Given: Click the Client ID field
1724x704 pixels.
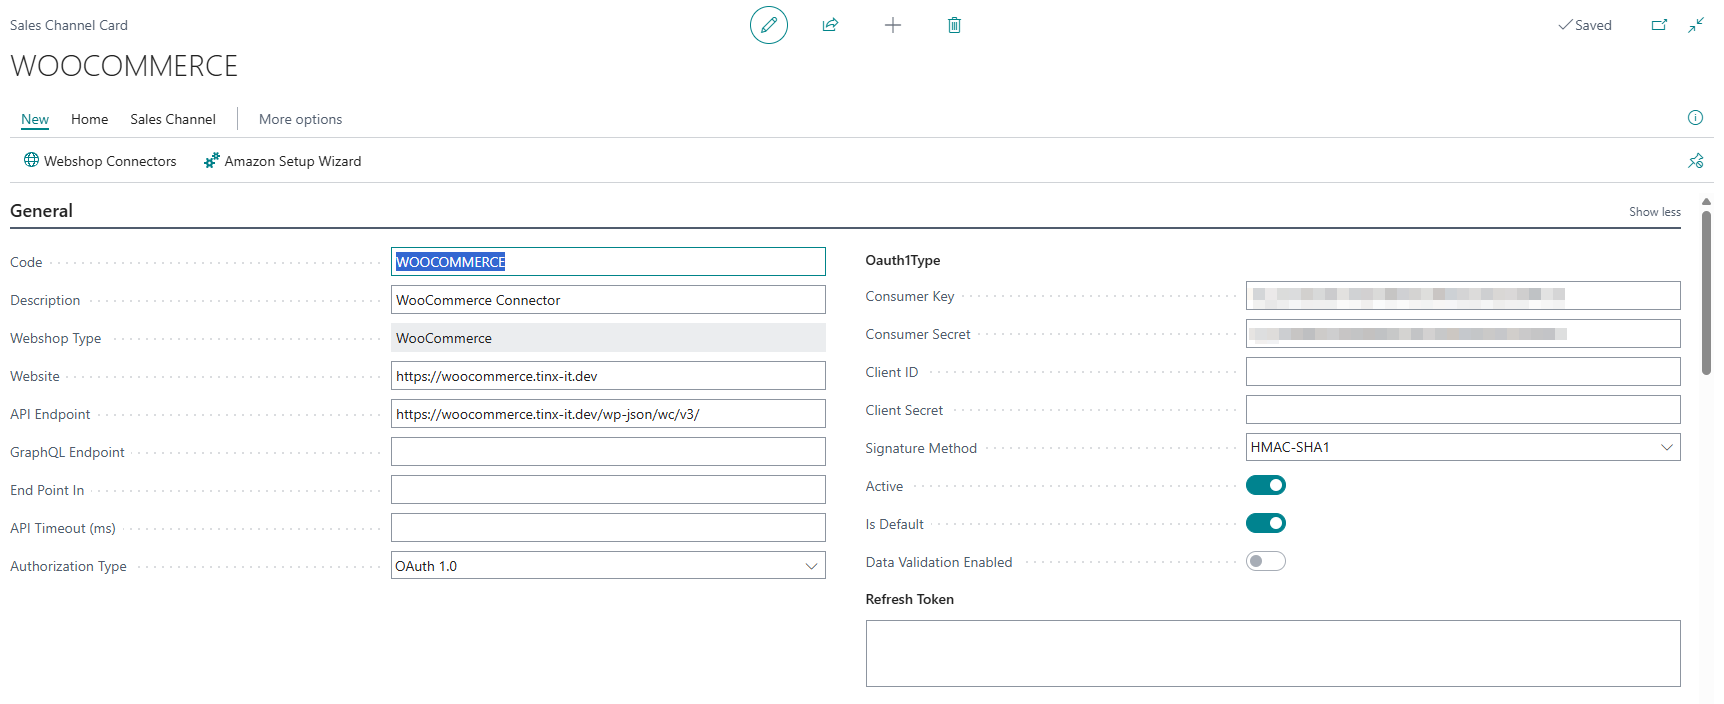Looking at the screenshot, I should tap(1463, 371).
